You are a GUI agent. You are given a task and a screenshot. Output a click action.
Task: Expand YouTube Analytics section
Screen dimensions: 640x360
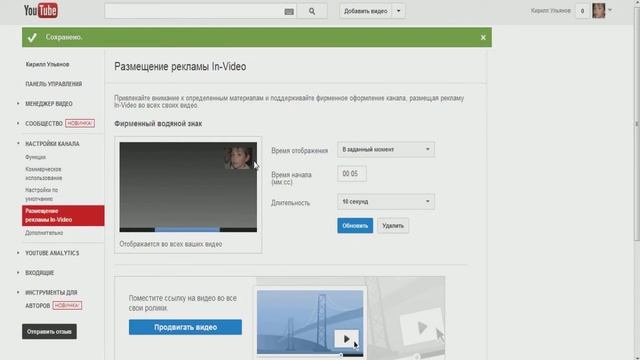(x=52, y=253)
